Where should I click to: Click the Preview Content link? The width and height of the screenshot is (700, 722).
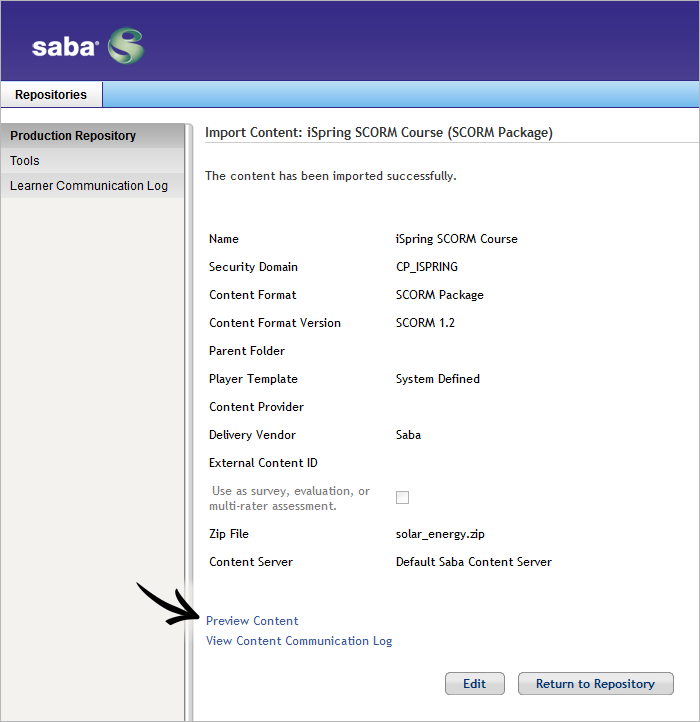pyautogui.click(x=252, y=621)
